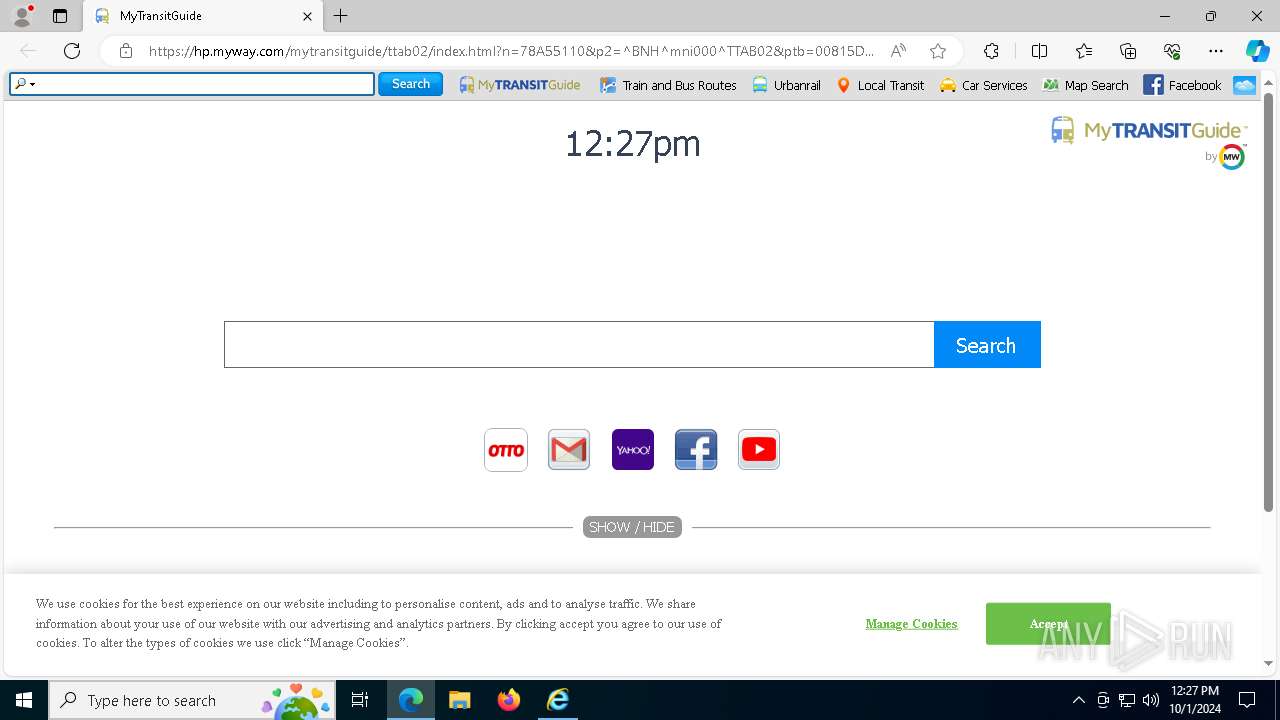Open Windows Start menu
The width and height of the screenshot is (1280, 720).
coord(24,700)
